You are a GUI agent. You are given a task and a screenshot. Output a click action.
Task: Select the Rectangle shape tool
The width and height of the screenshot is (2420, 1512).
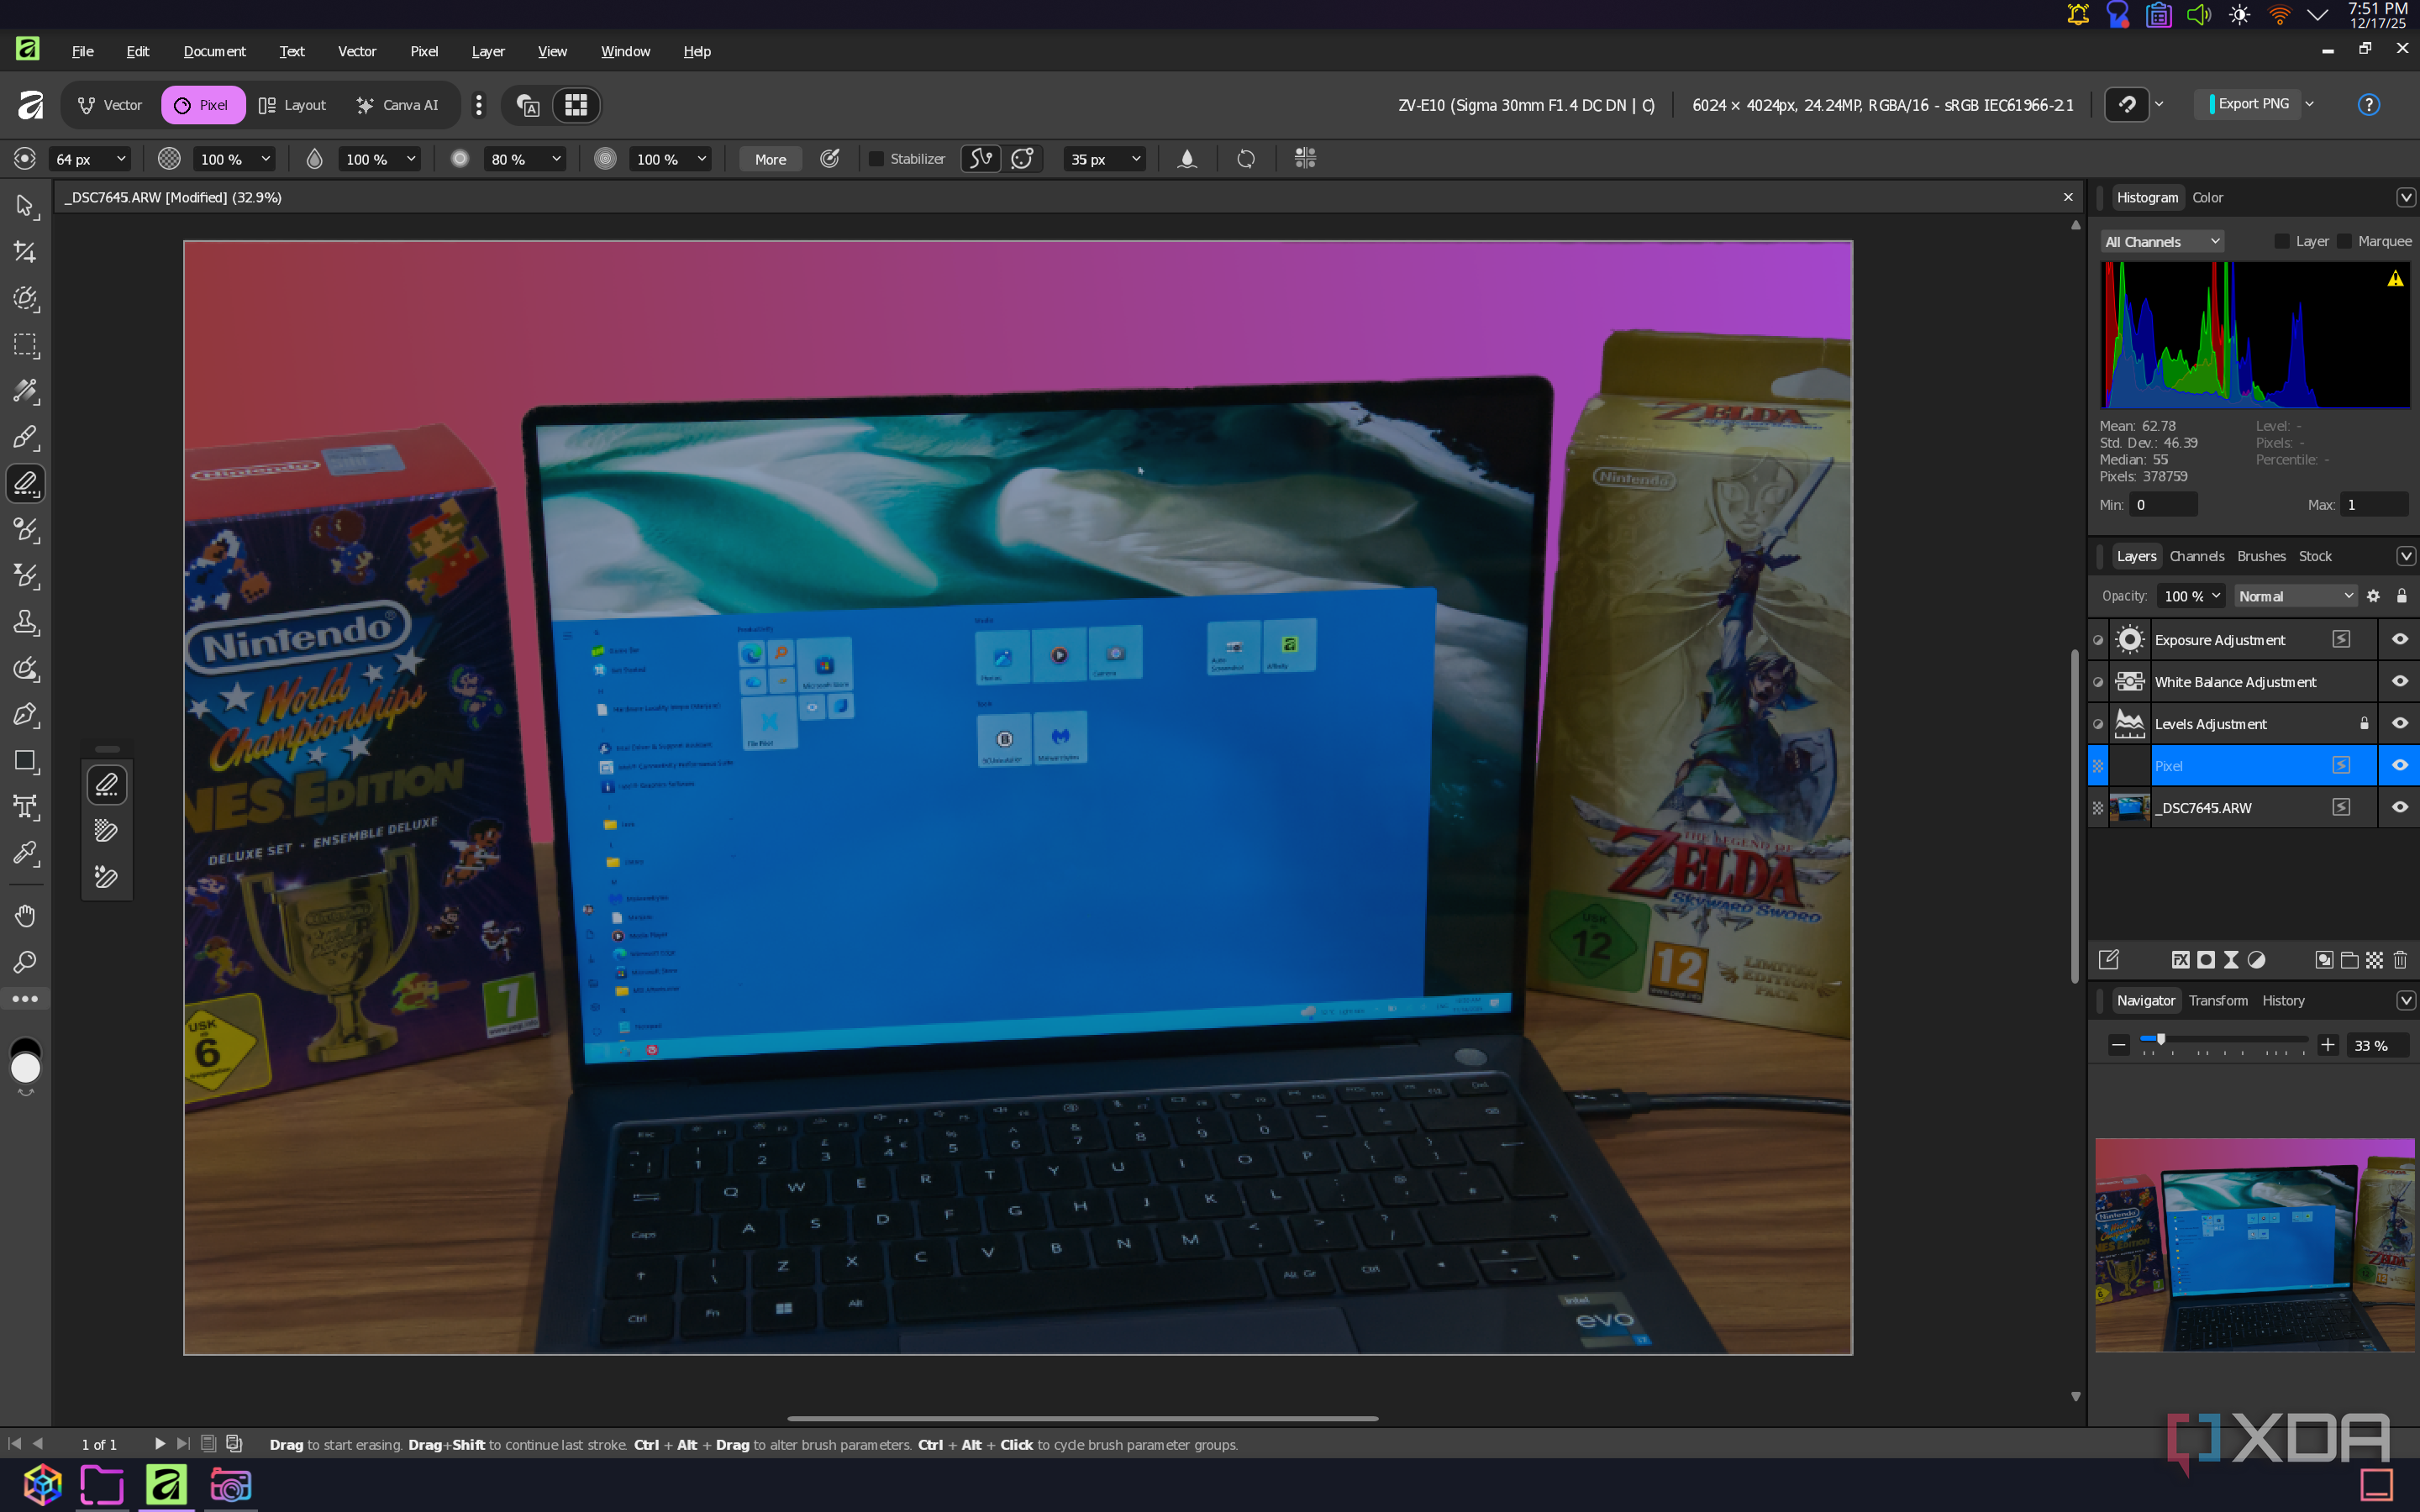[25, 761]
